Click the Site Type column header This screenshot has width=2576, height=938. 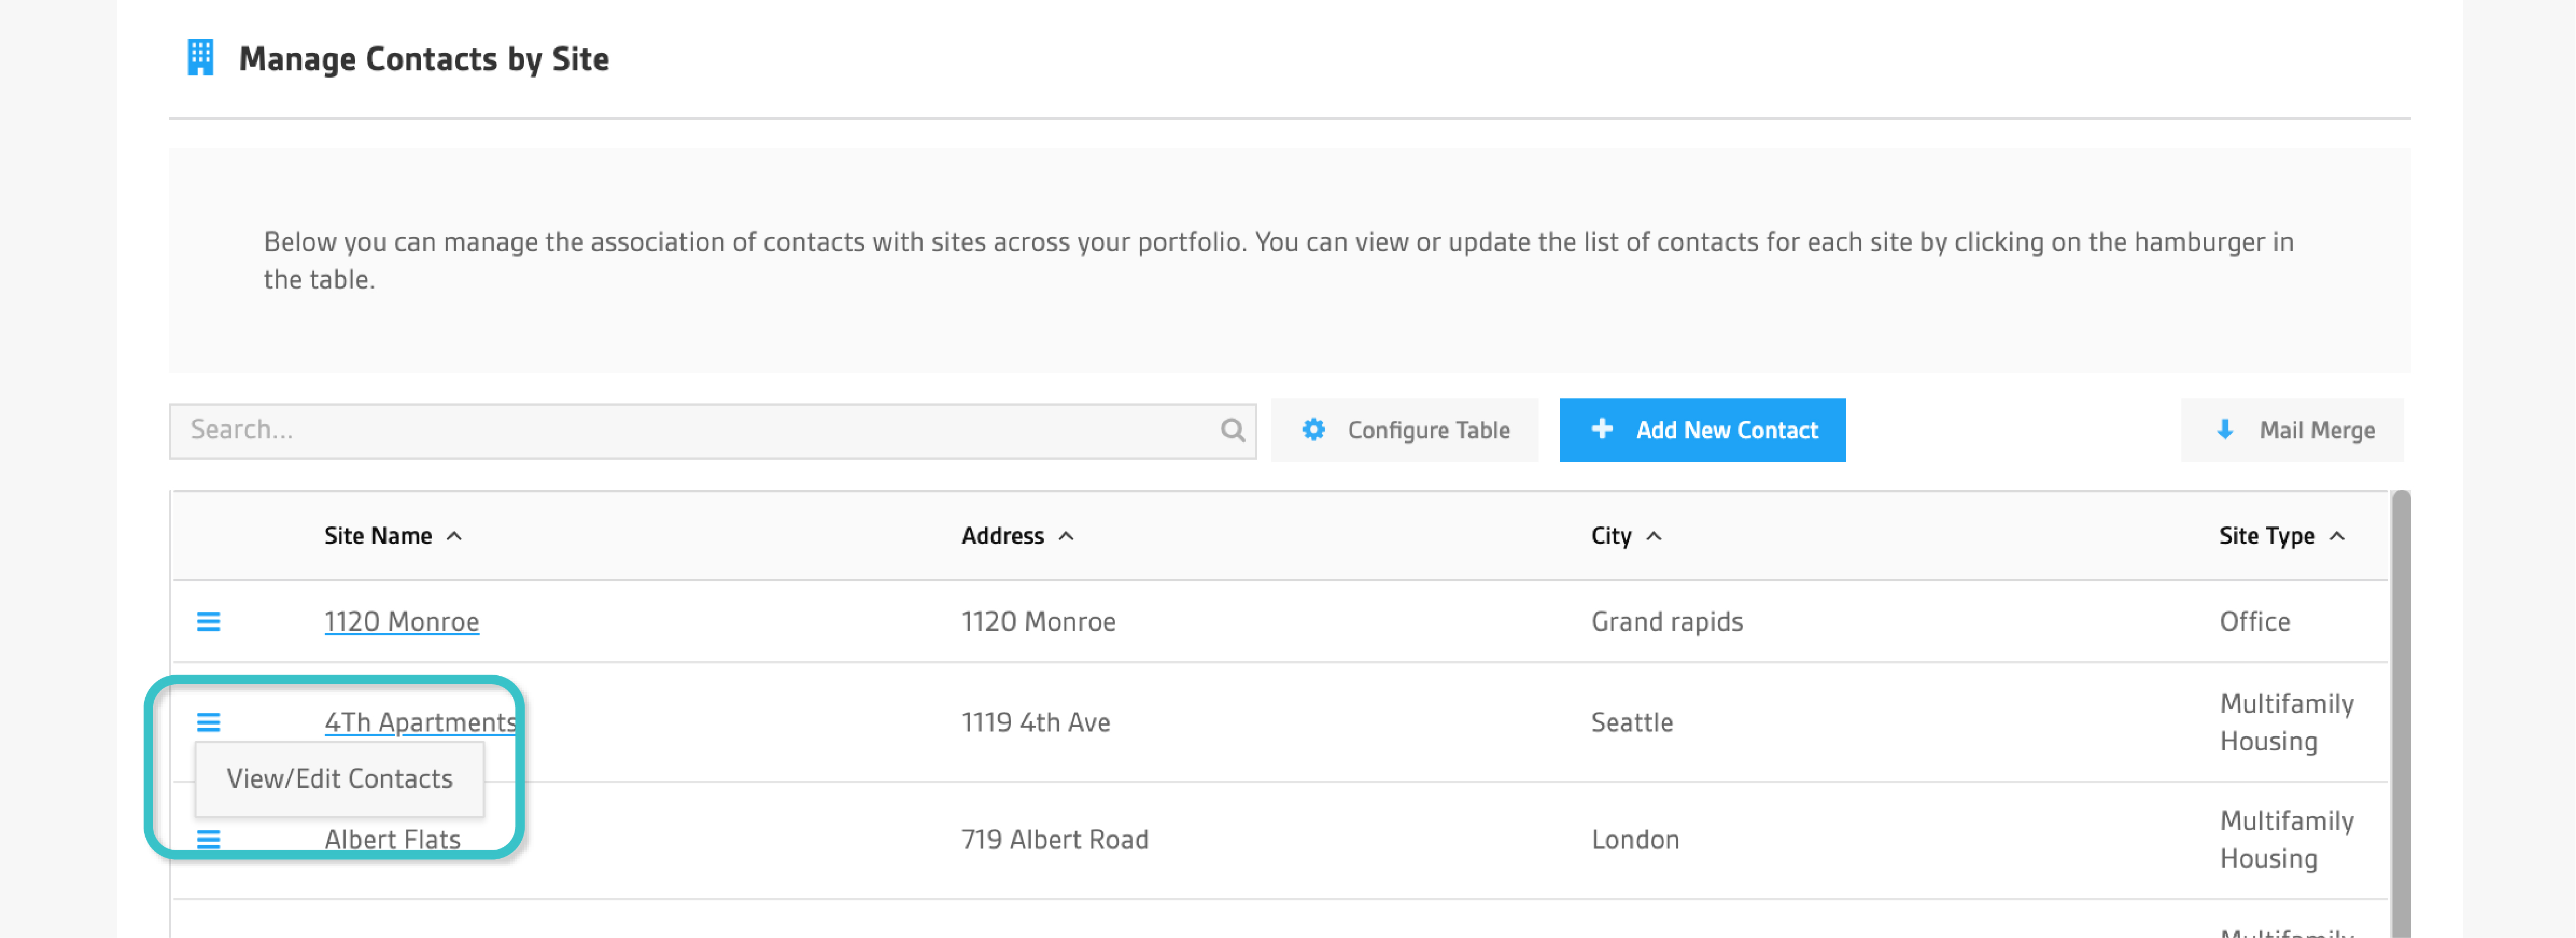pyautogui.click(x=2266, y=536)
